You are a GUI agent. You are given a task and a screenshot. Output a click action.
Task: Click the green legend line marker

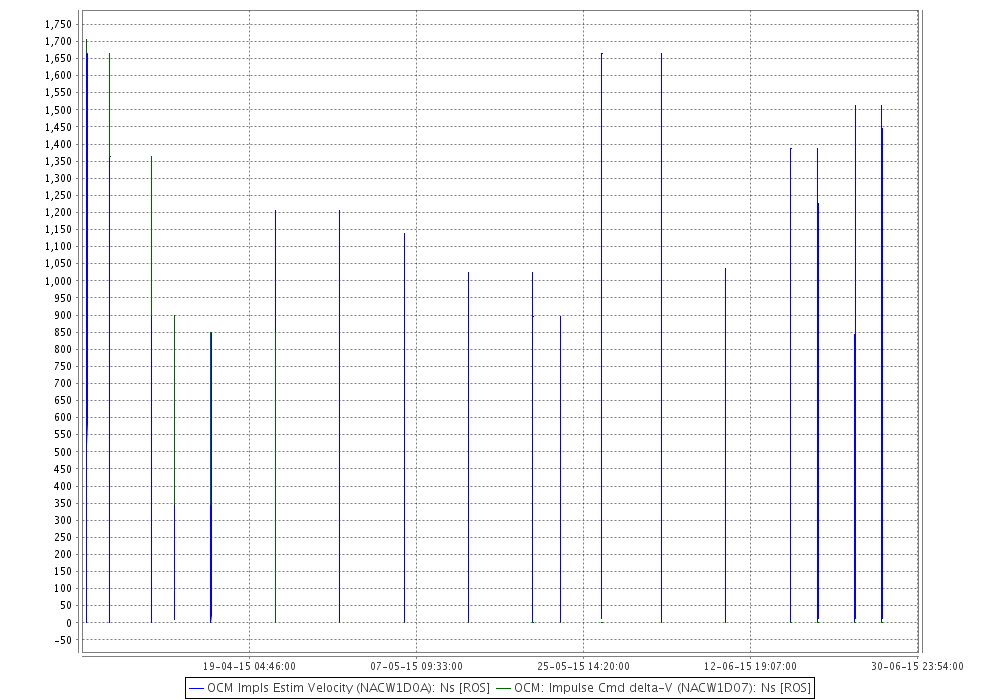coord(504,689)
